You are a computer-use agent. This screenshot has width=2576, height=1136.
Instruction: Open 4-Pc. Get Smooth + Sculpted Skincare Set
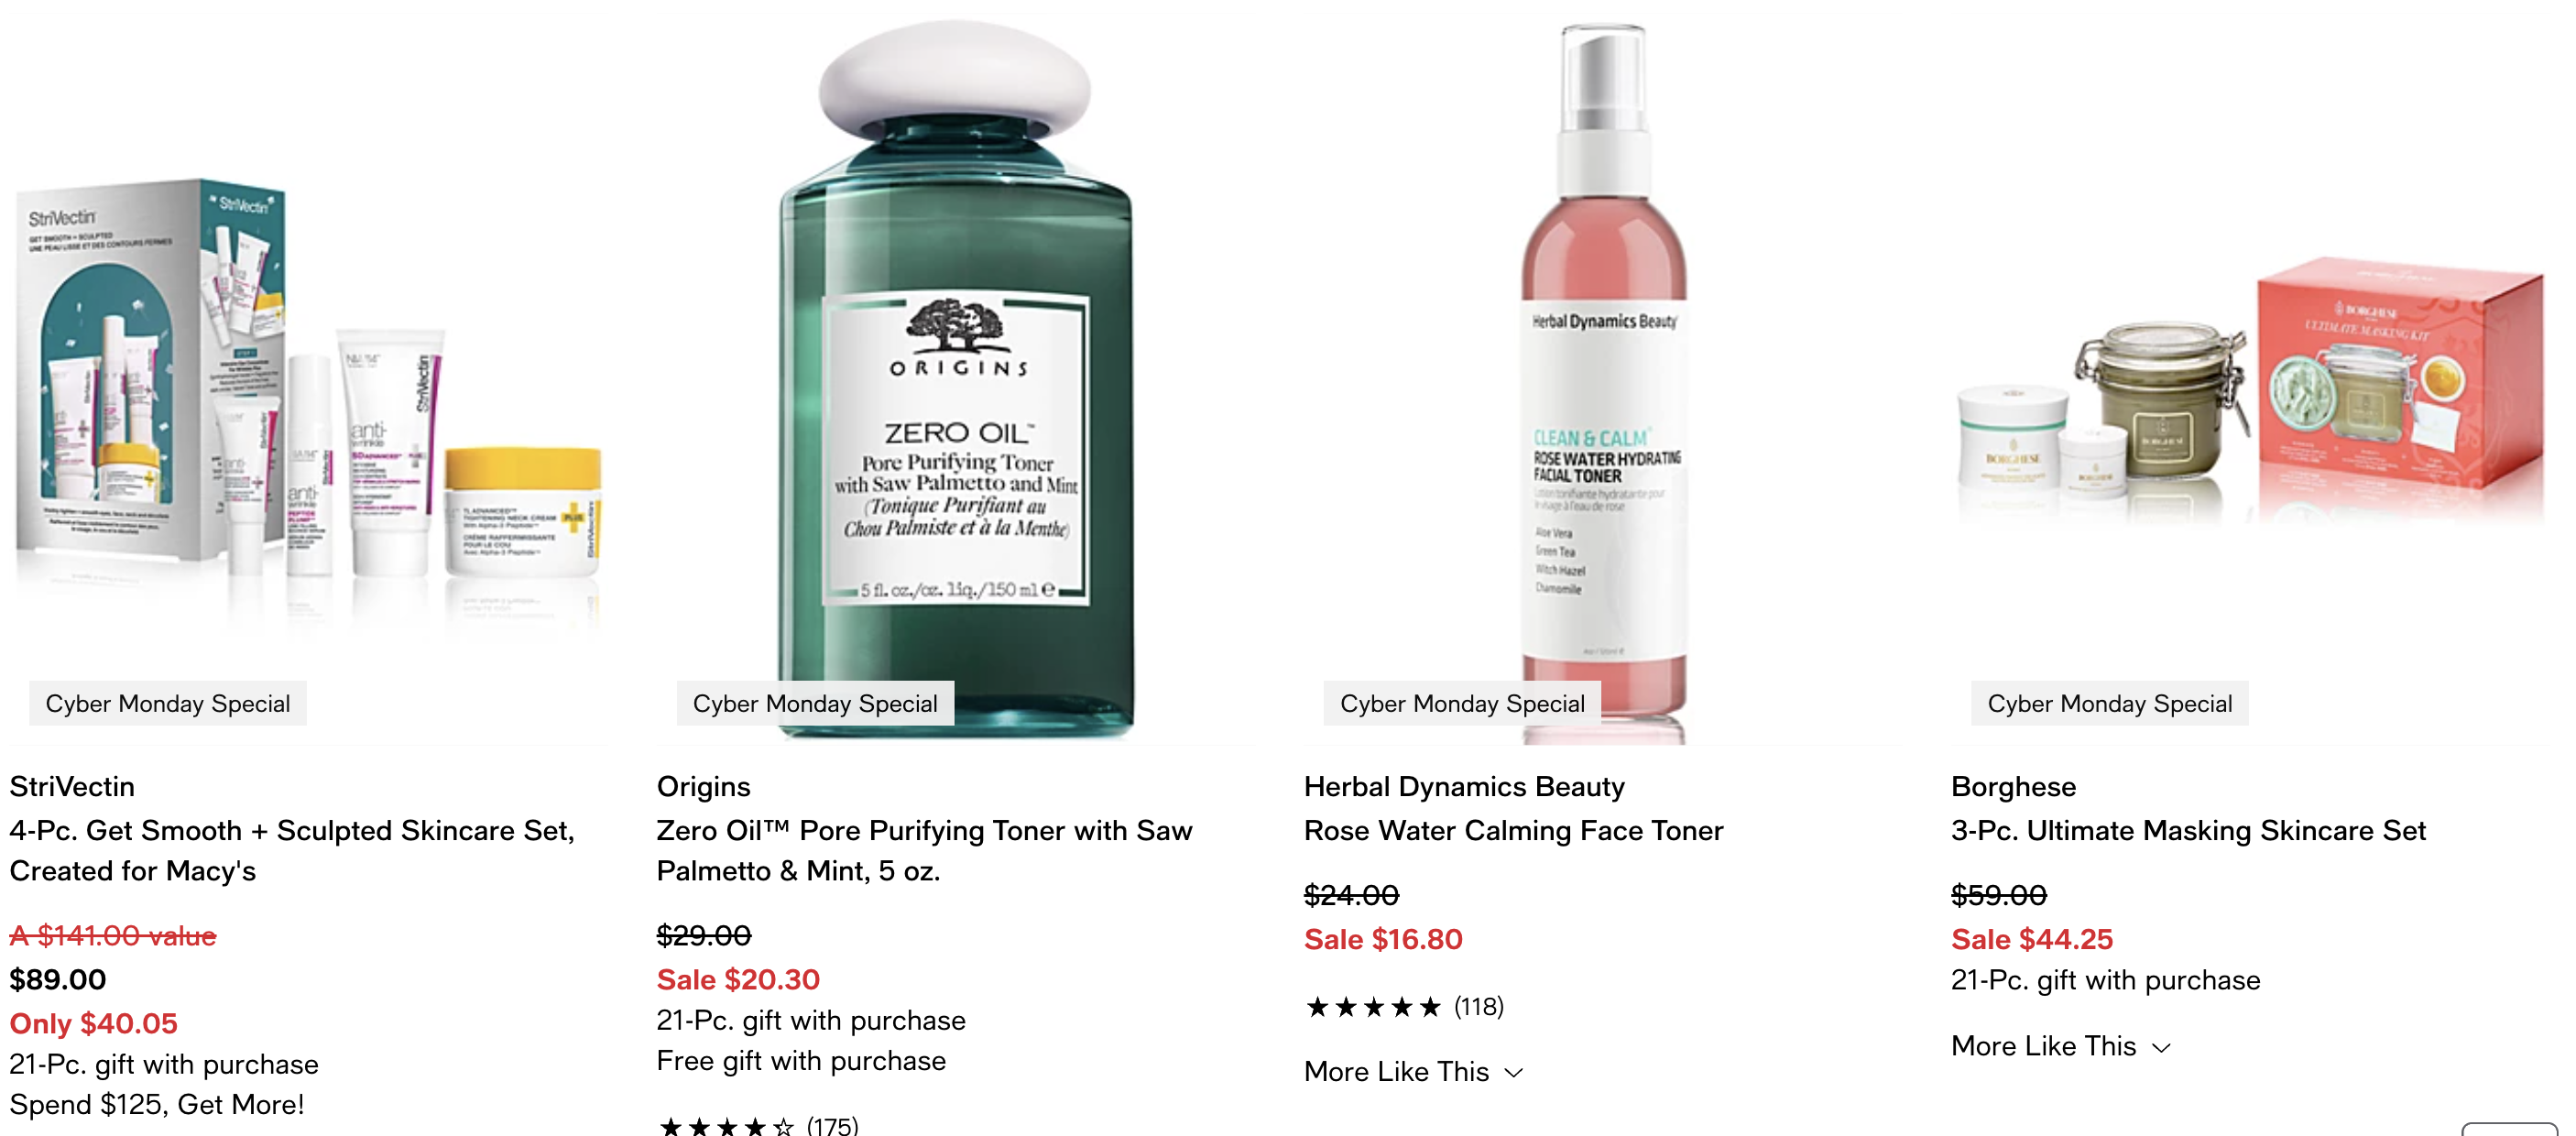(293, 850)
